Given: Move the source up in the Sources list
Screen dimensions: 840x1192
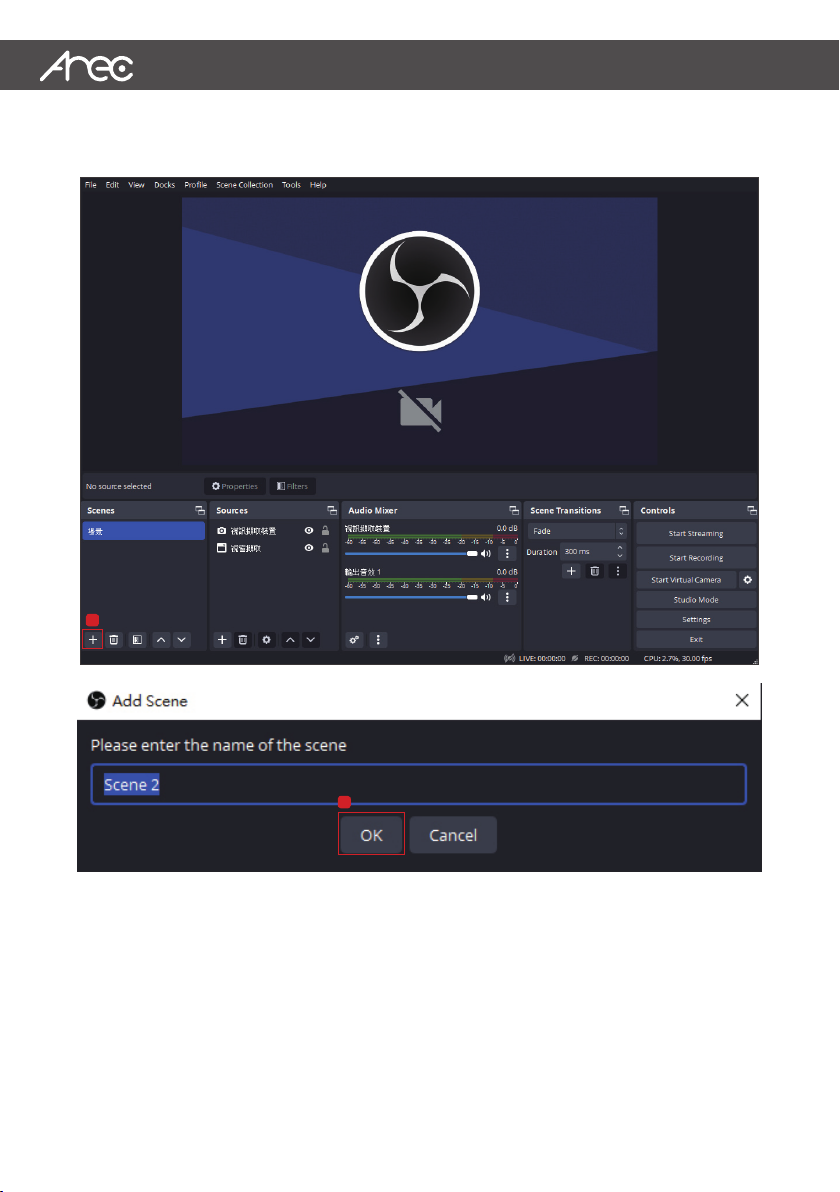Looking at the screenshot, I should pyautogui.click(x=290, y=640).
